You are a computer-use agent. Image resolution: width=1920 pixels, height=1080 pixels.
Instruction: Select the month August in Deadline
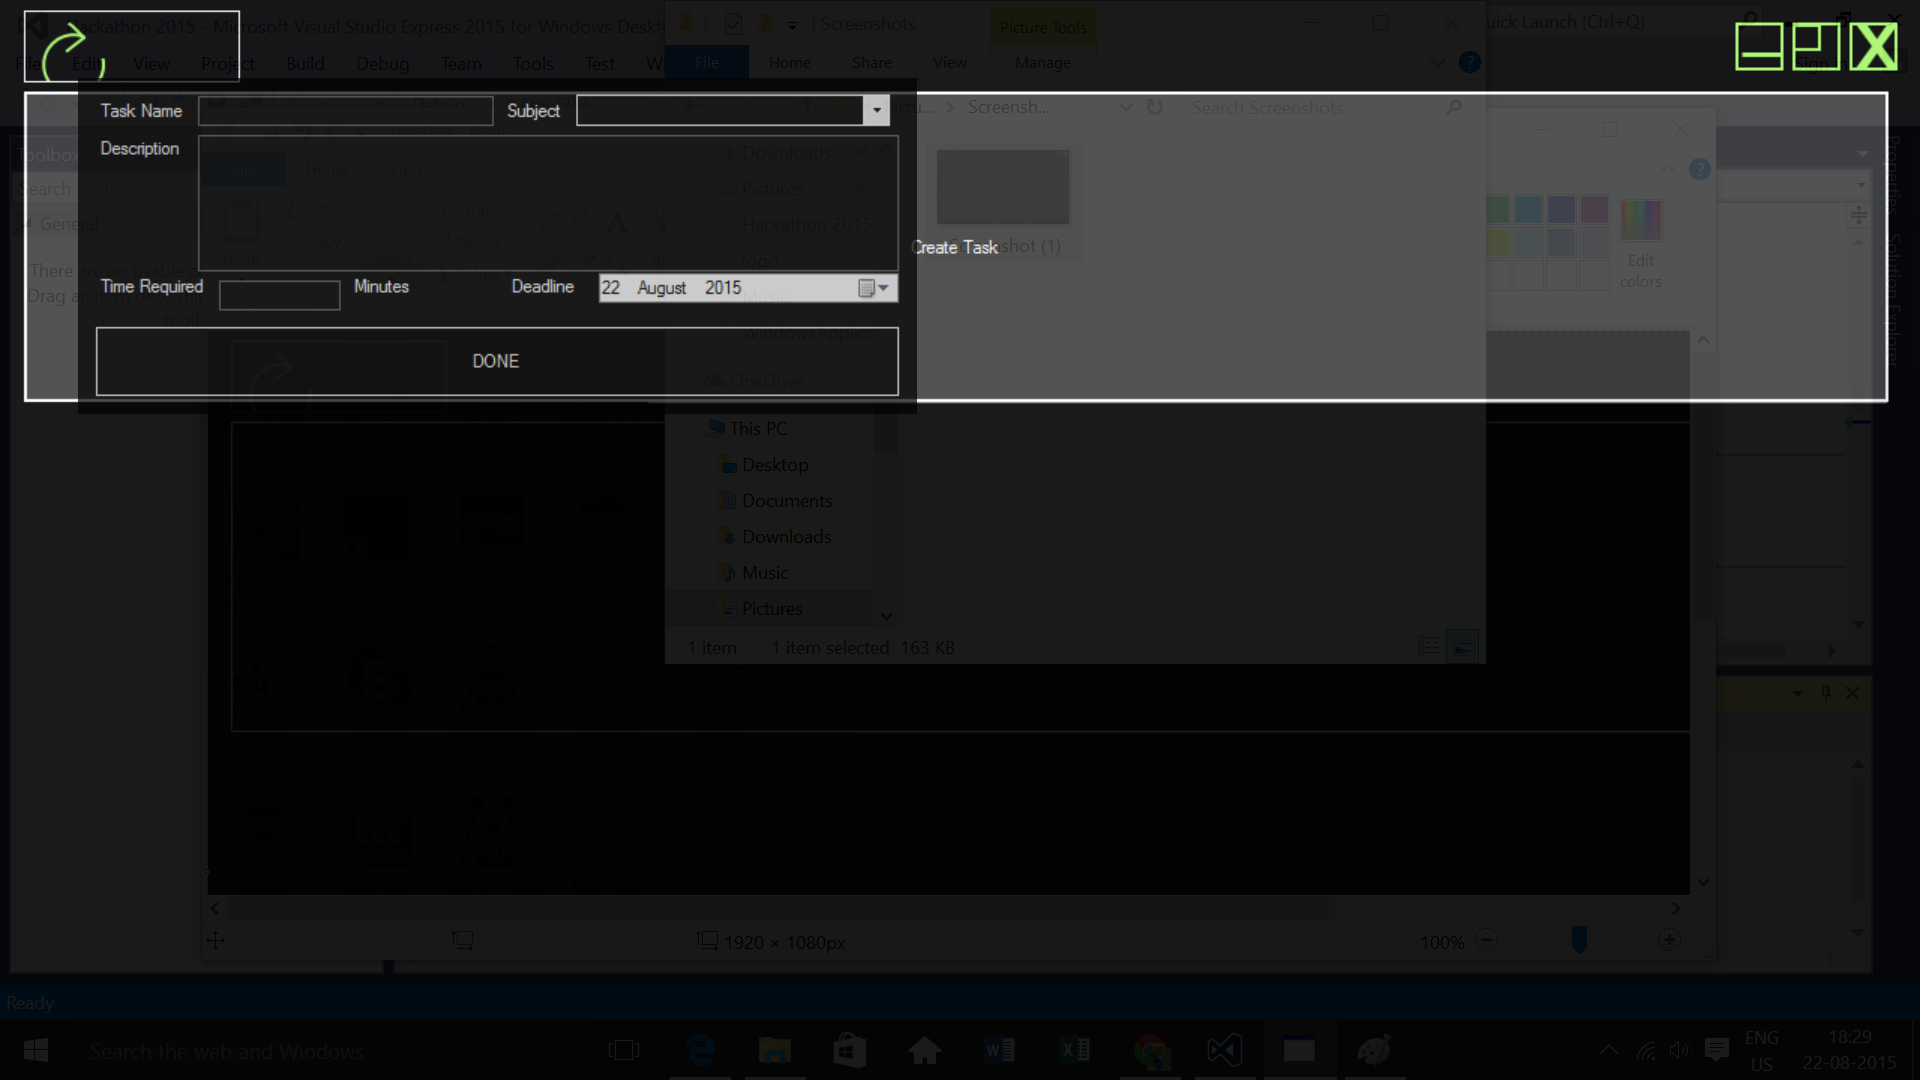661,288
